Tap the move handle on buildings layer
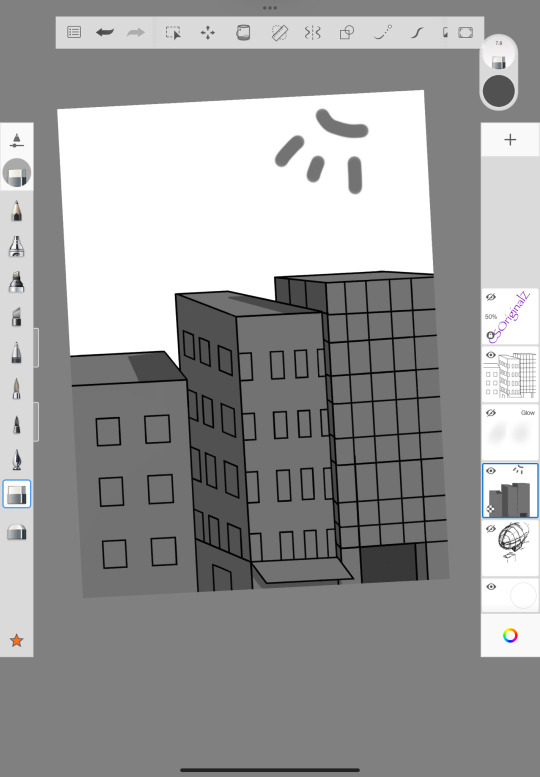This screenshot has width=540, height=777. point(490,509)
